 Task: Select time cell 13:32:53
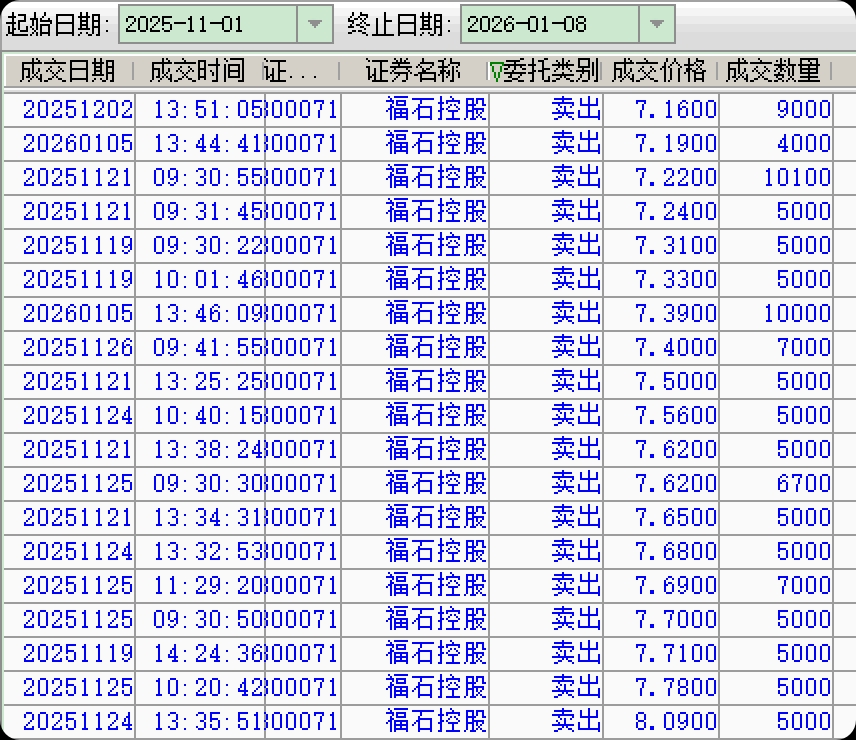click(200, 551)
